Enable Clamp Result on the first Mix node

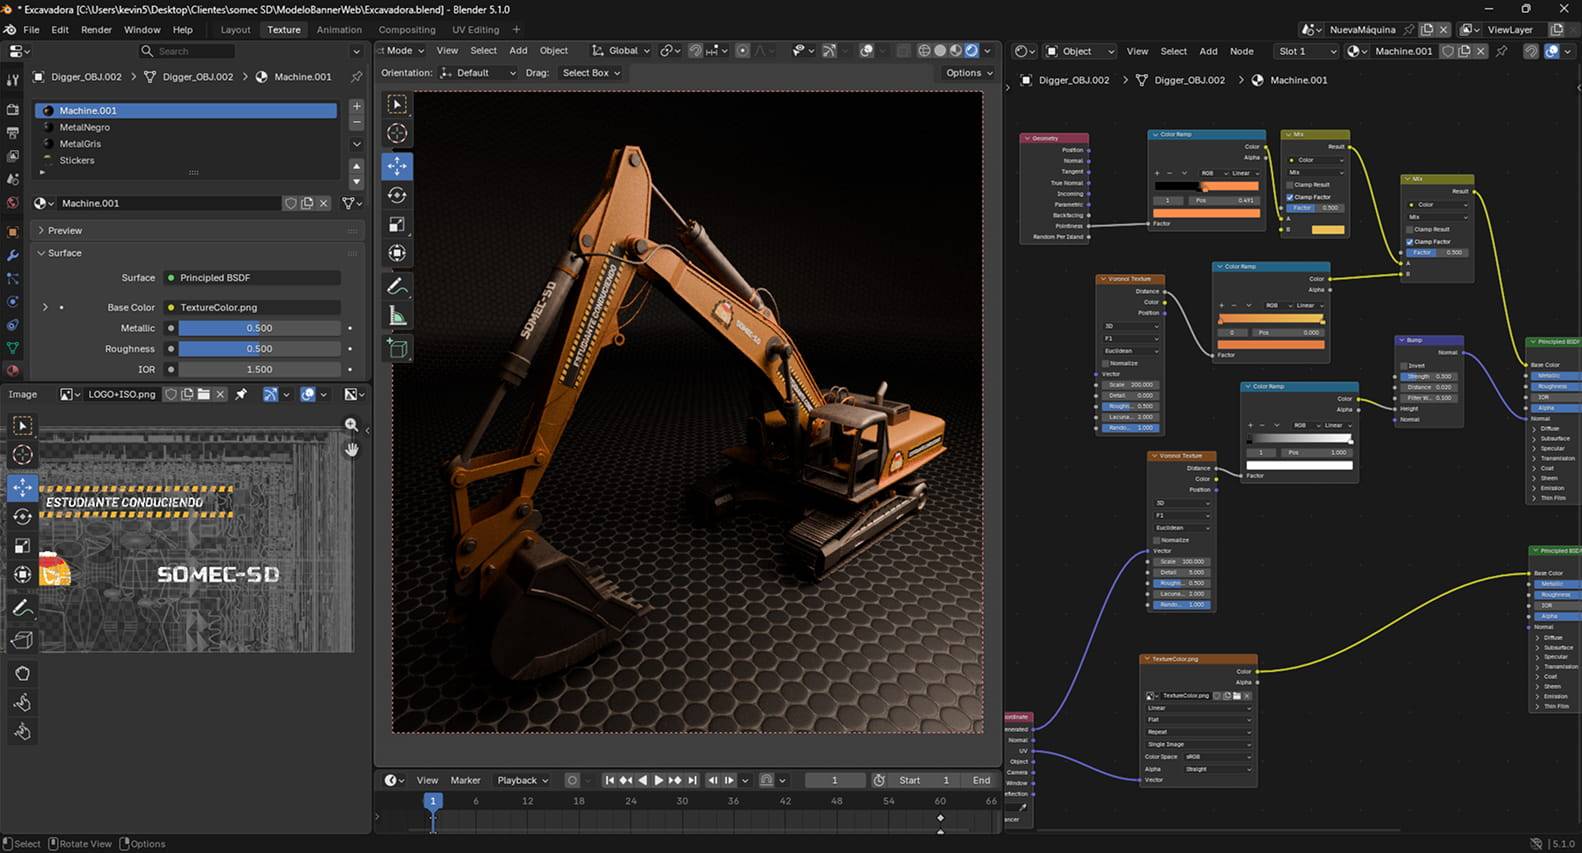click(1291, 185)
